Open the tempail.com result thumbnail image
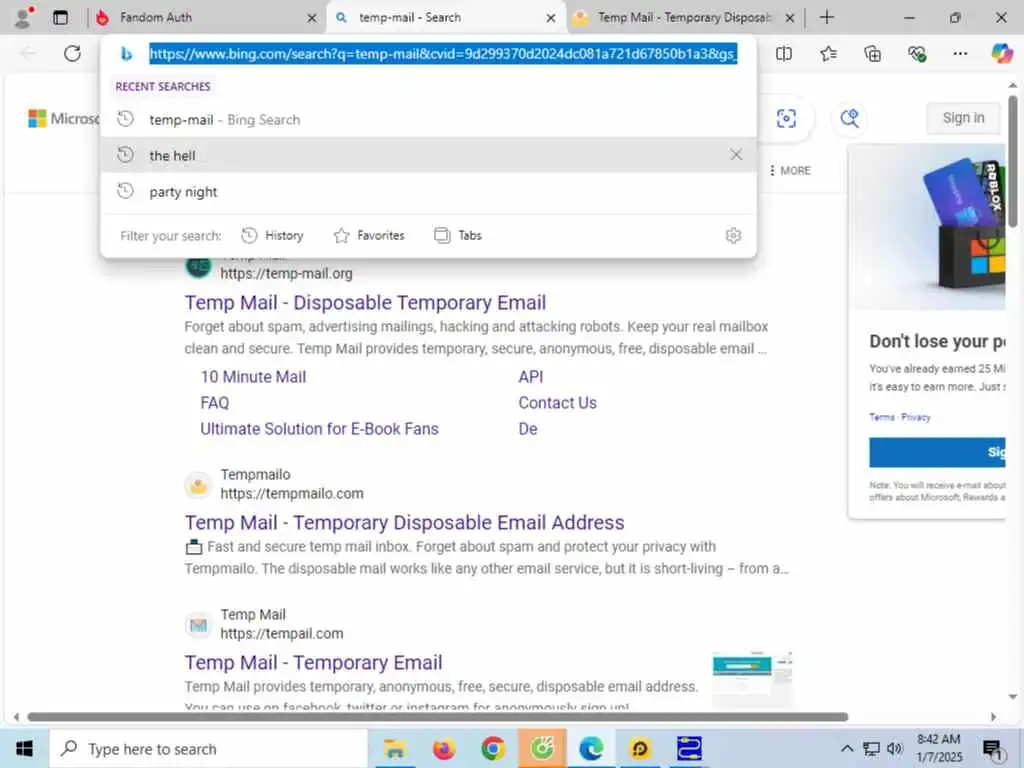Image resolution: width=1024 pixels, height=768 pixels. [x=752, y=679]
